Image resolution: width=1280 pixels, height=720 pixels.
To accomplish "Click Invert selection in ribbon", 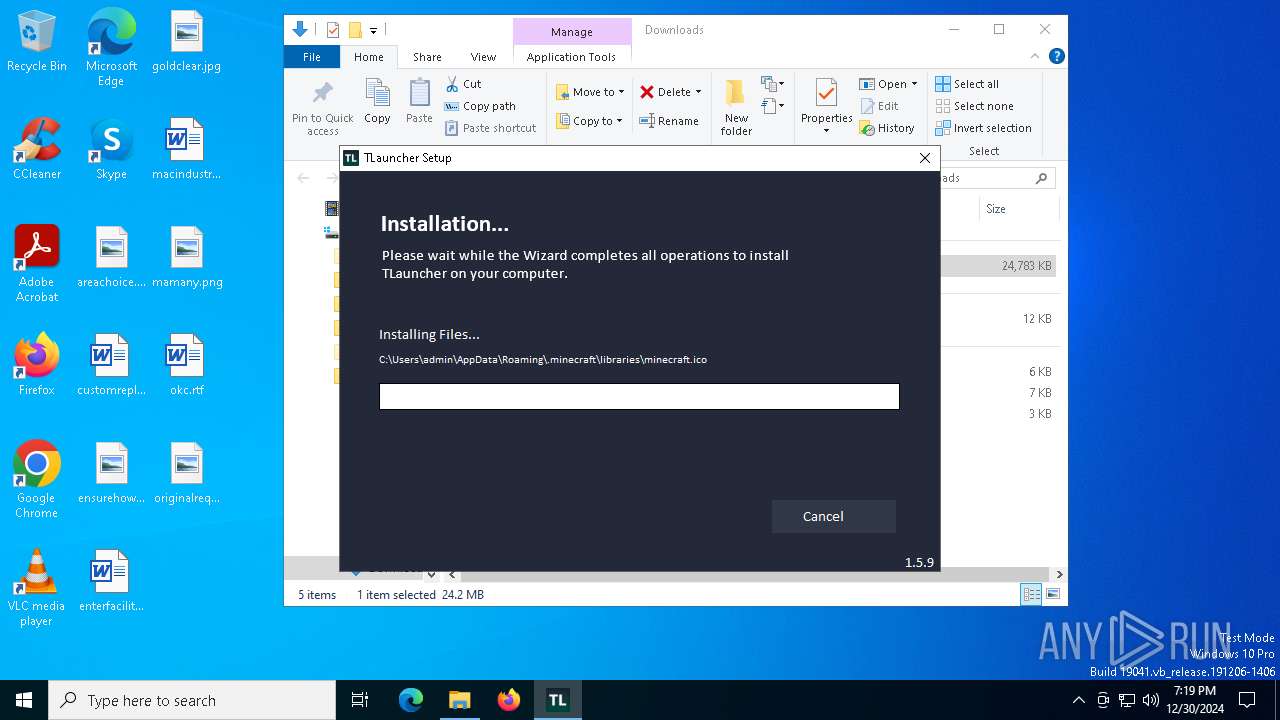I will (x=983, y=128).
